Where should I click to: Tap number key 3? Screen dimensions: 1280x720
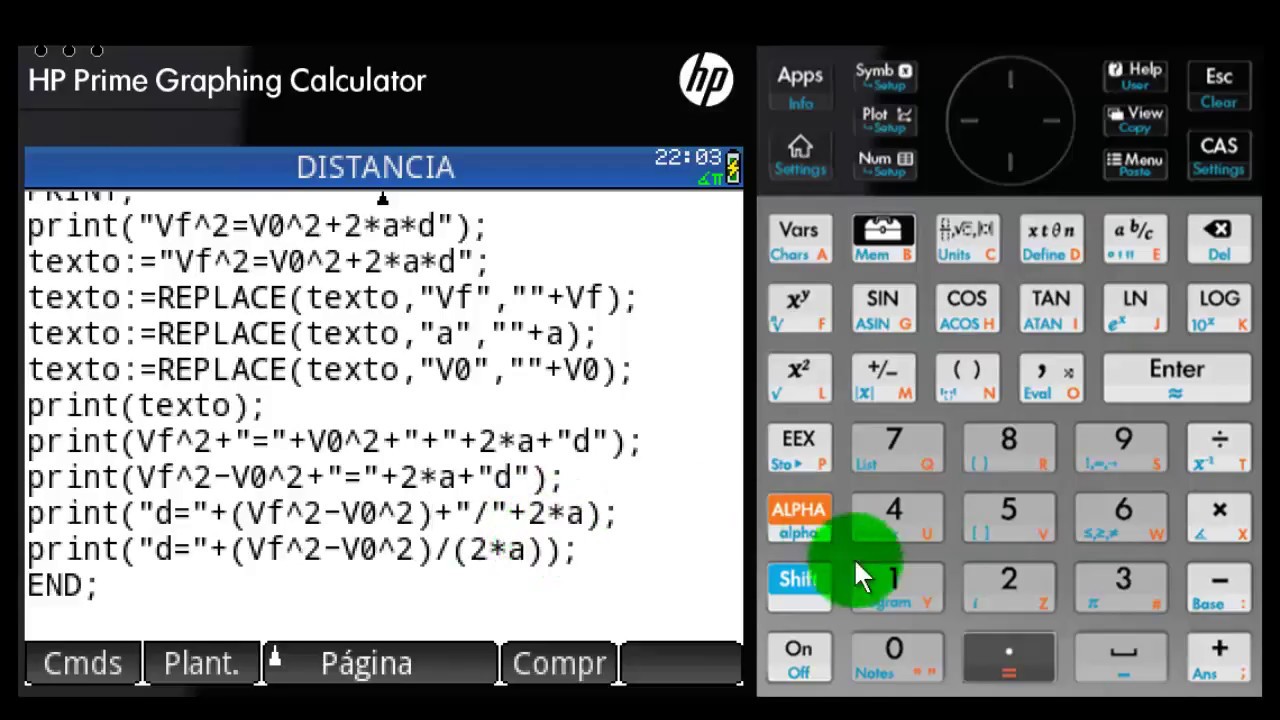pos(1123,588)
